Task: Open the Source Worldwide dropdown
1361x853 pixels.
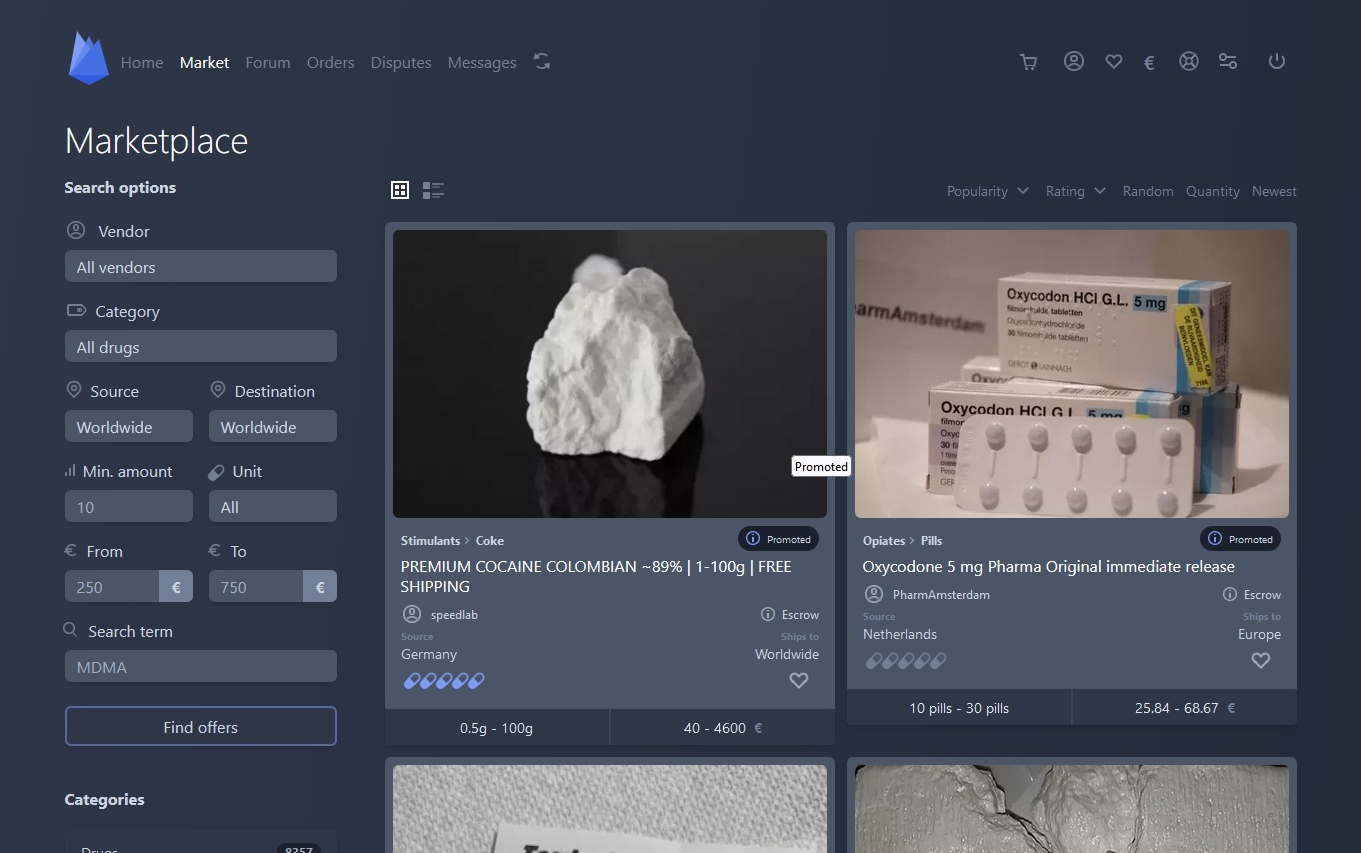Action: (x=129, y=427)
